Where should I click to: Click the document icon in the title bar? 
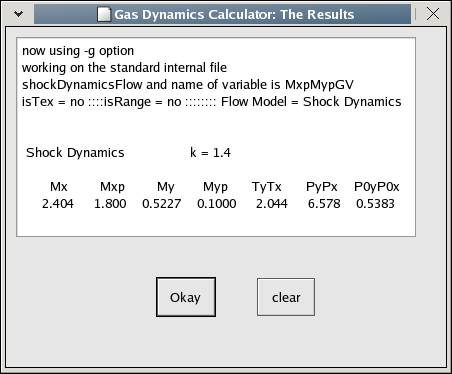104,14
